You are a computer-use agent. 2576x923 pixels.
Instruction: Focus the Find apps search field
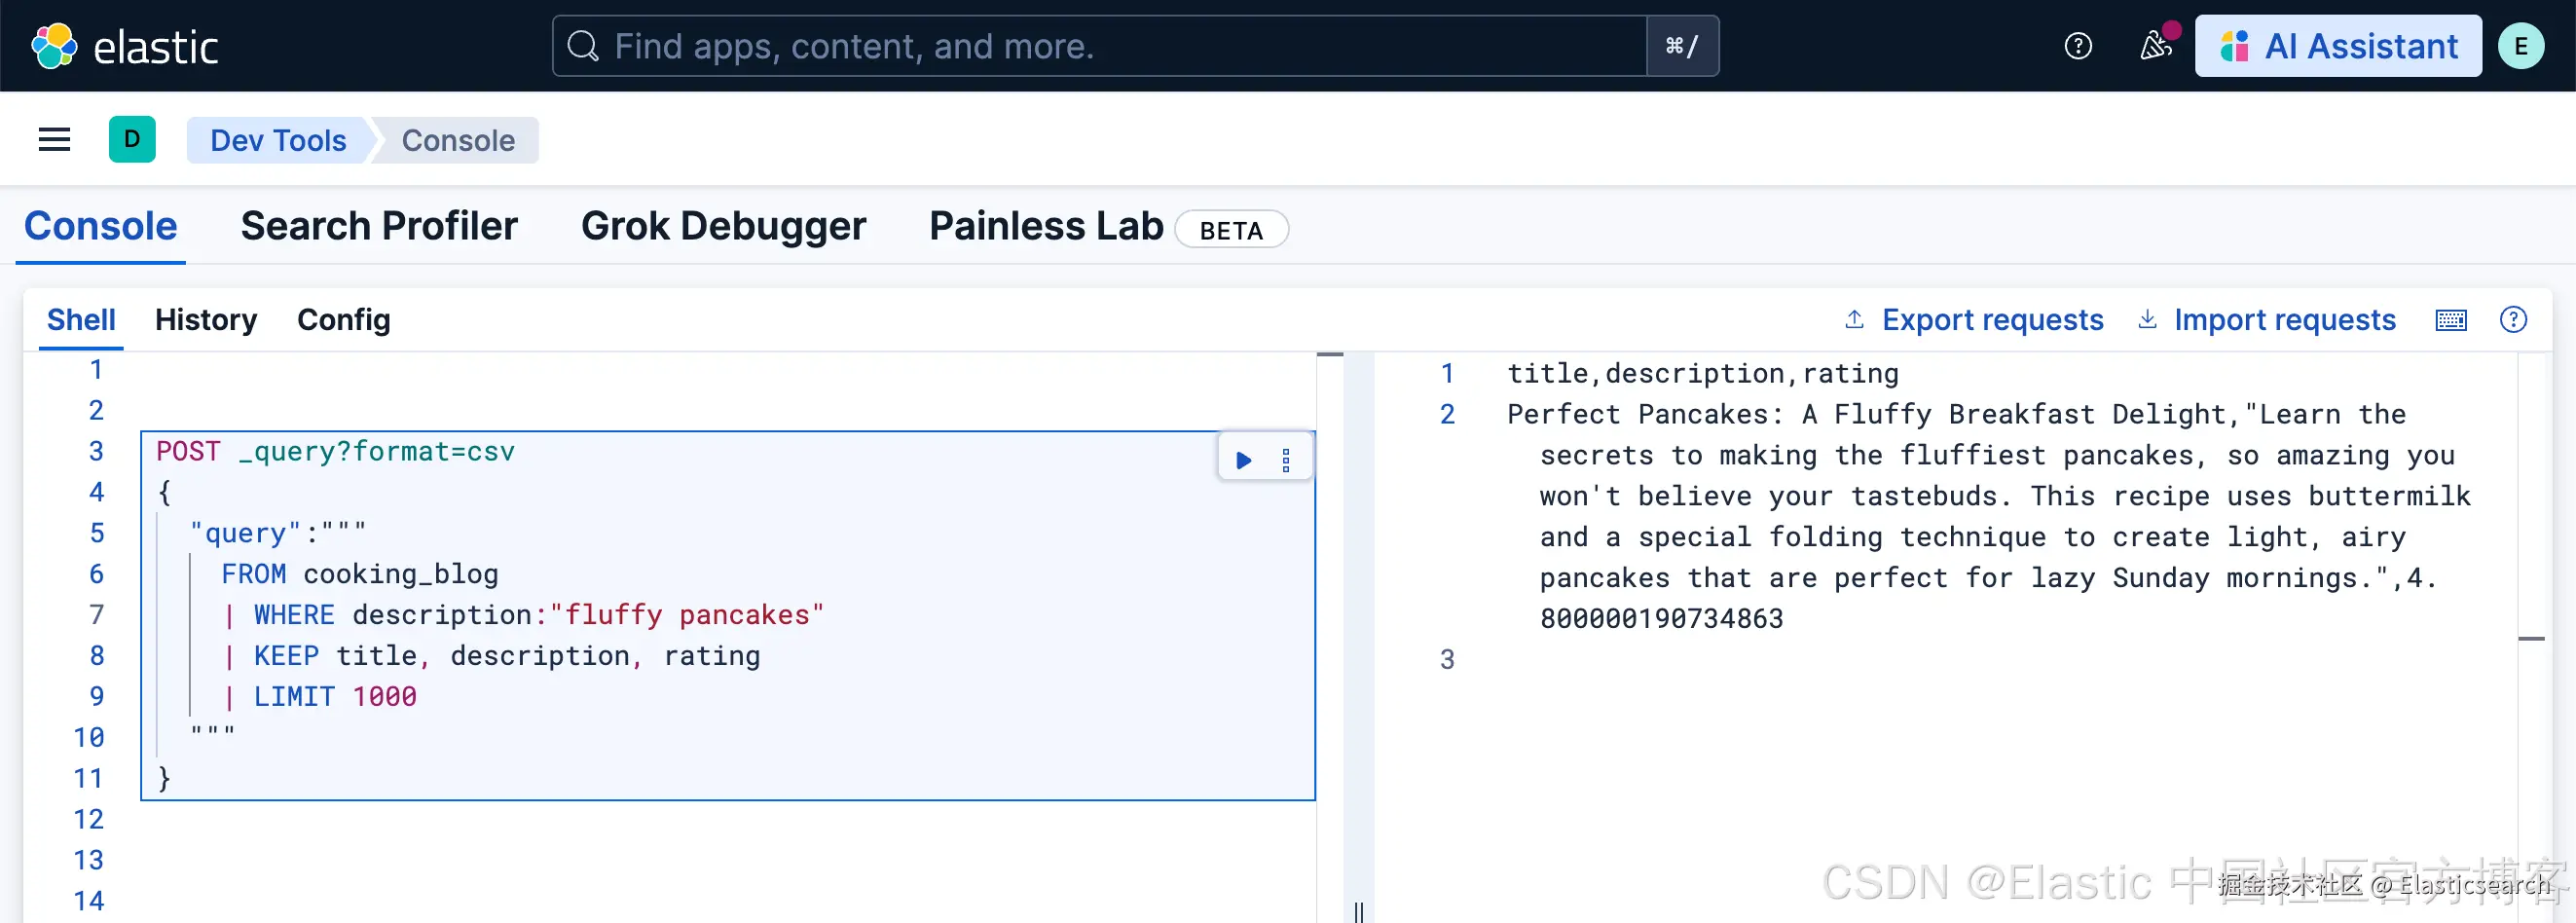(x=1100, y=46)
